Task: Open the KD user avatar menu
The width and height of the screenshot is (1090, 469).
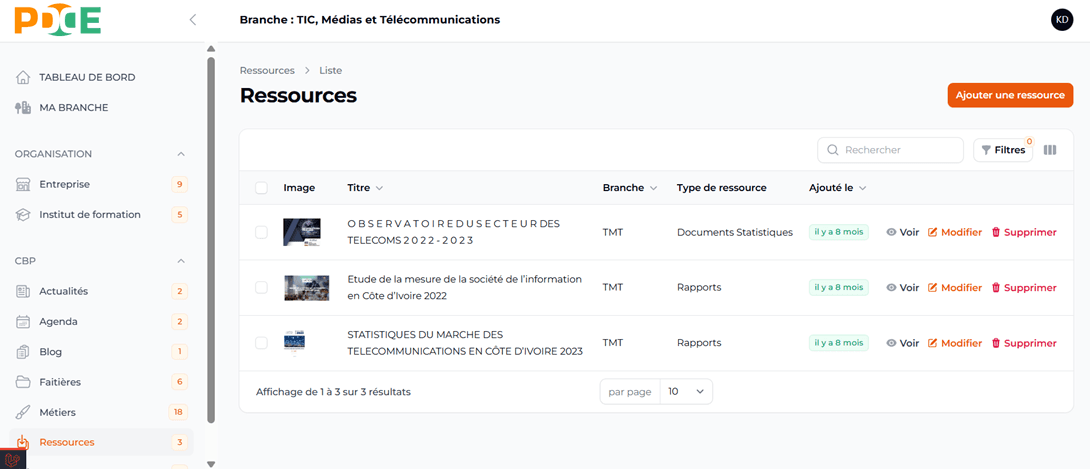Action: point(1062,19)
